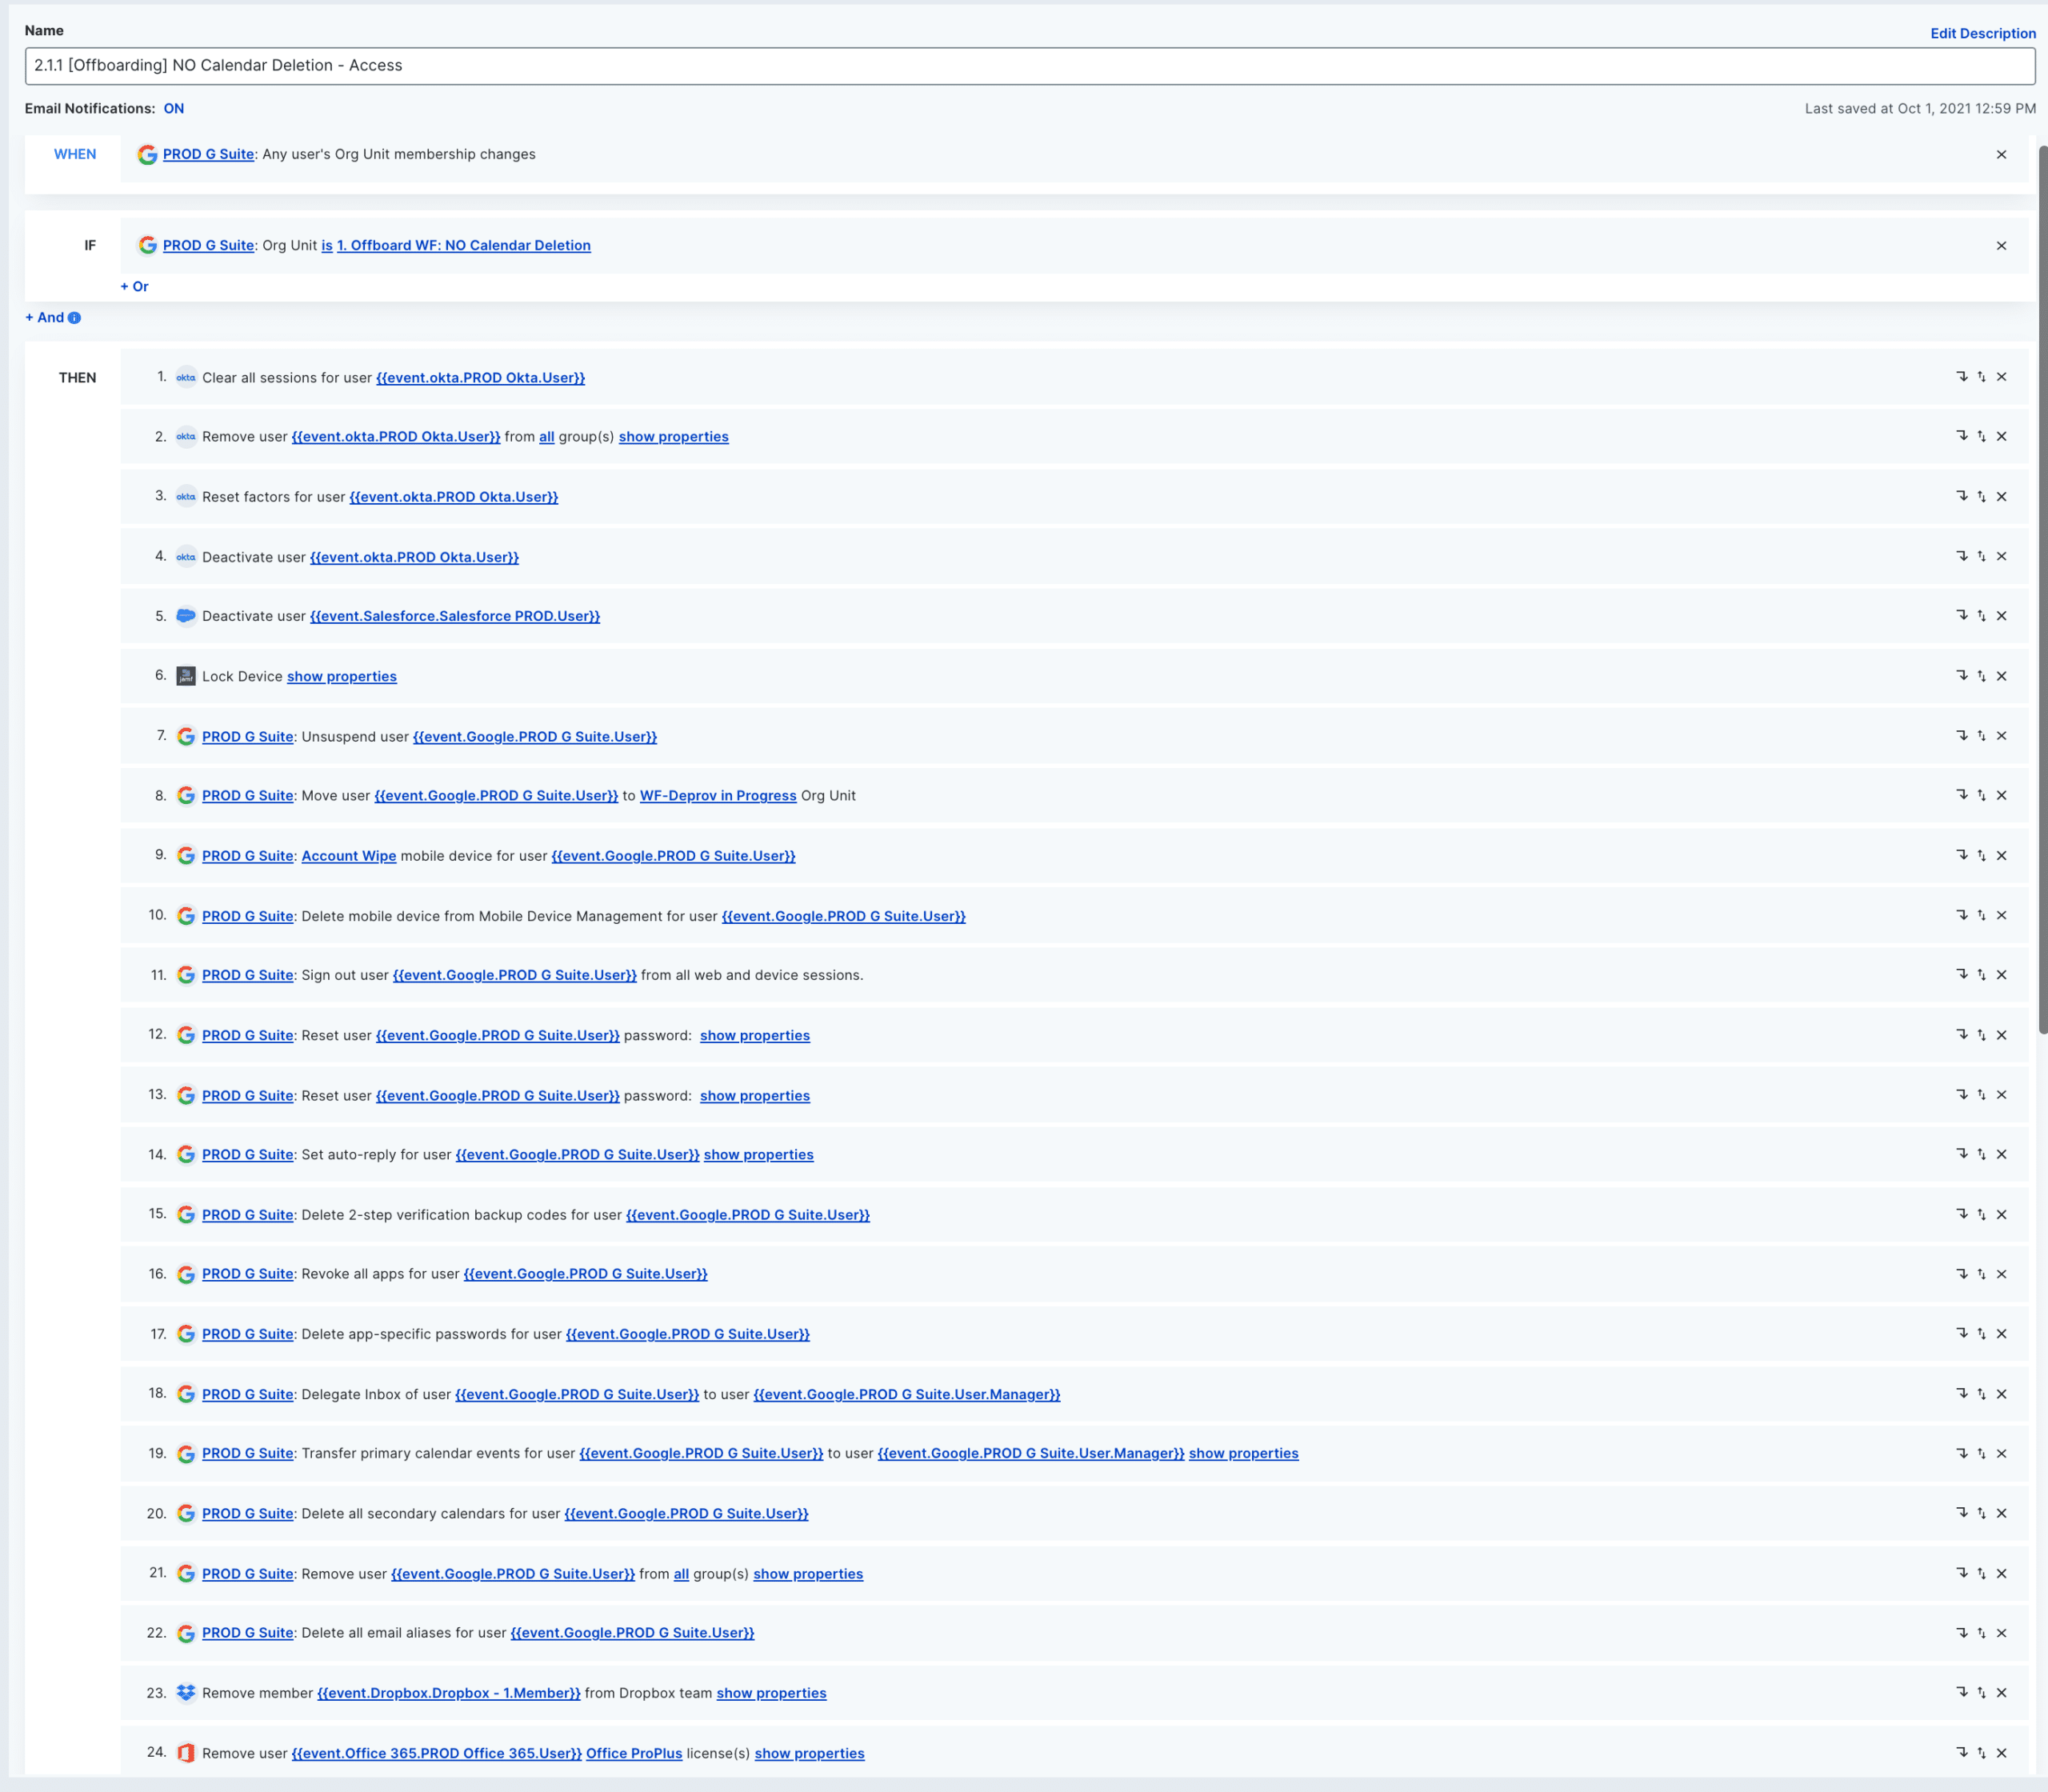Expand show properties on Lock Device step

[342, 677]
